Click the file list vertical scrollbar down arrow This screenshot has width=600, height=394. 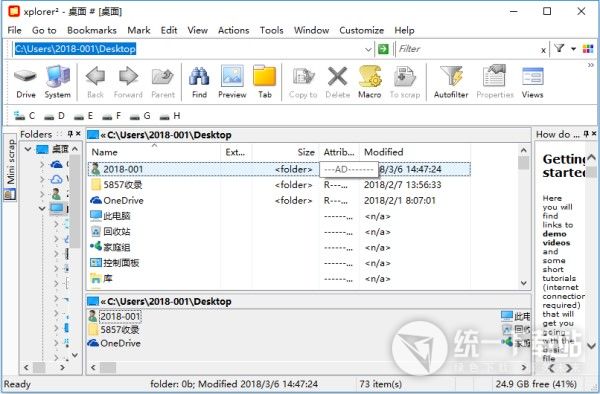523,283
